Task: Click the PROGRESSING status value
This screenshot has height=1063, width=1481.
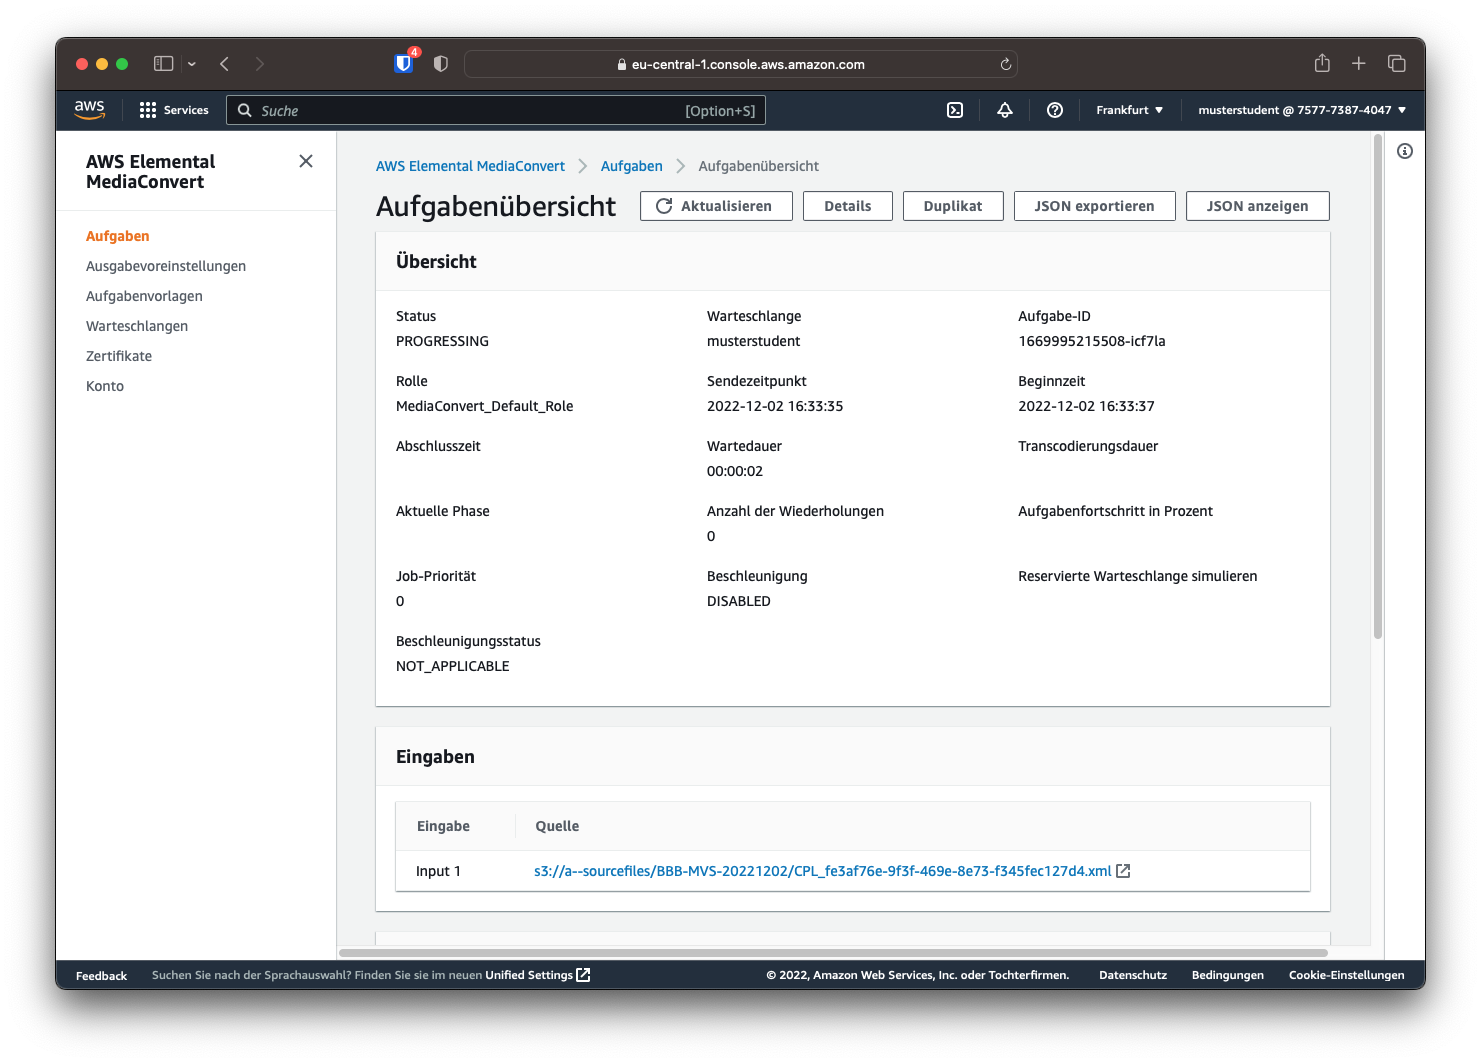Action: click(442, 341)
